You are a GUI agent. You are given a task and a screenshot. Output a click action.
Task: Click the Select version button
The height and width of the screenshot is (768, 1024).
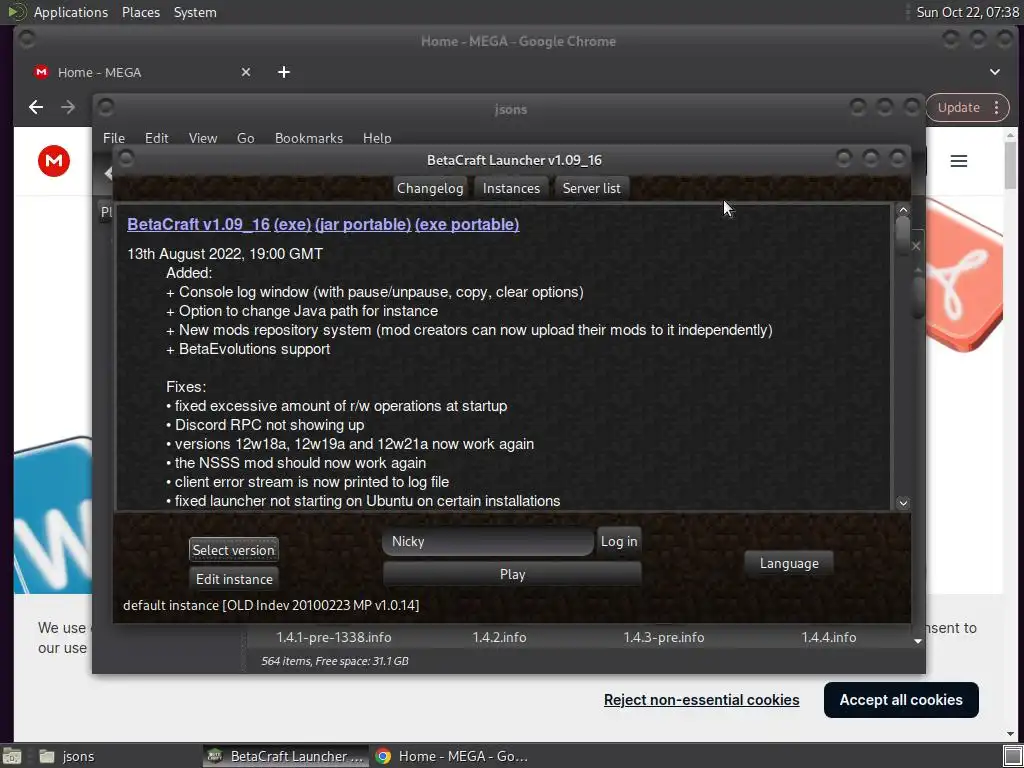click(234, 550)
